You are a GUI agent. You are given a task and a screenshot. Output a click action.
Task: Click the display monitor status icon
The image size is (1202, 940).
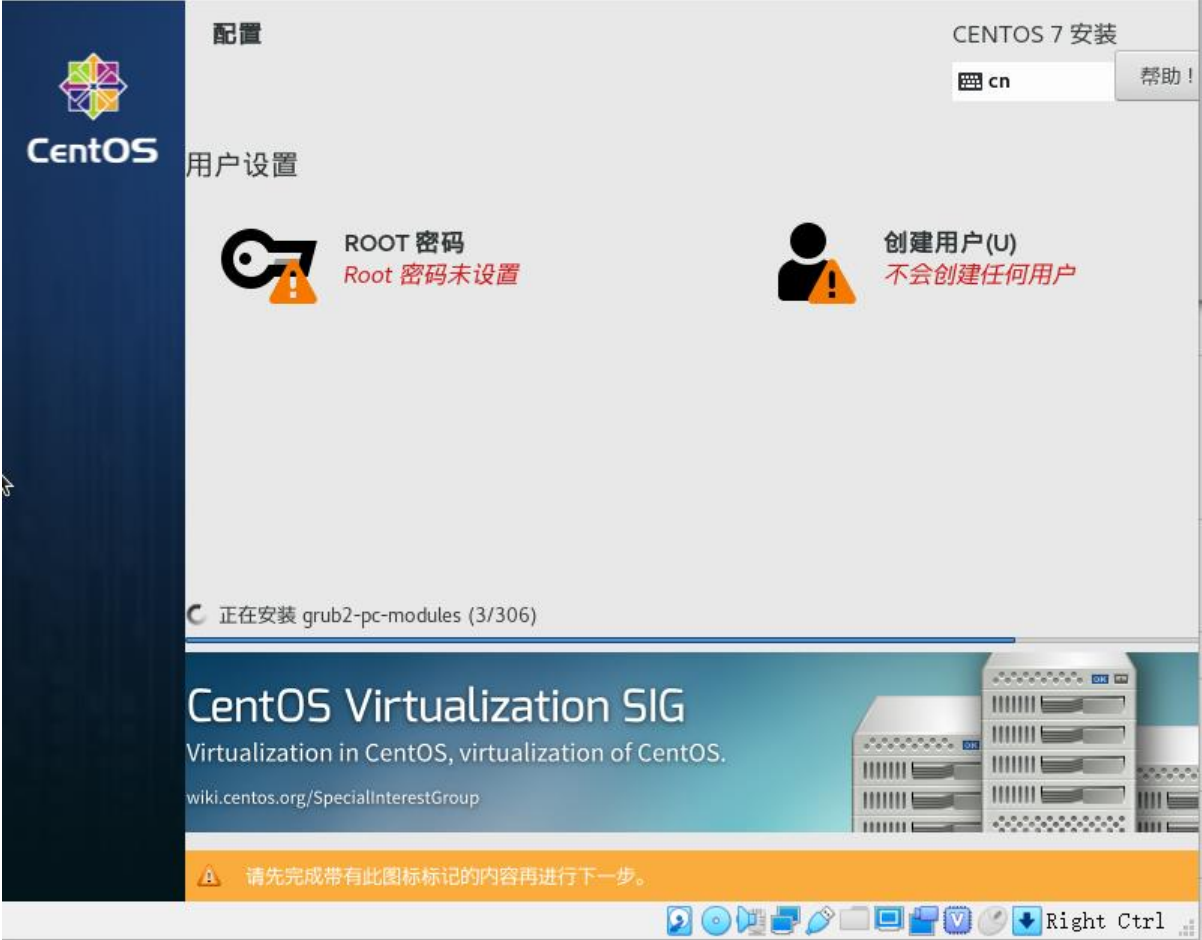[x=889, y=921]
